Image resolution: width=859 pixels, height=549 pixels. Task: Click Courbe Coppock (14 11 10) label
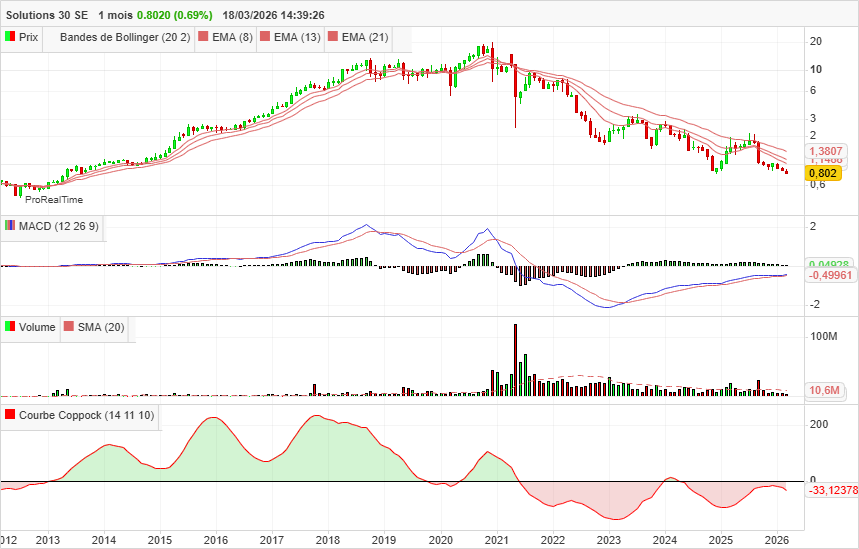point(87,415)
